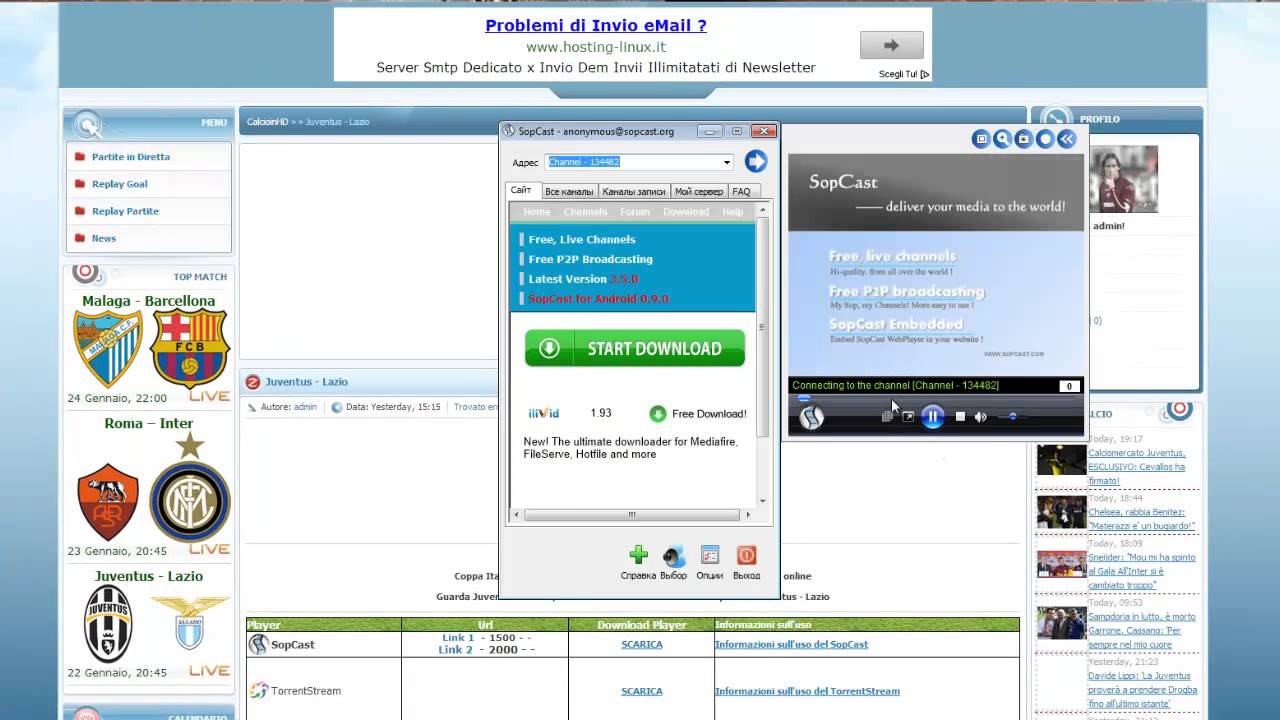The image size is (1280, 720).
Task: Click the Barcelona FCB crest
Action: tap(190, 348)
